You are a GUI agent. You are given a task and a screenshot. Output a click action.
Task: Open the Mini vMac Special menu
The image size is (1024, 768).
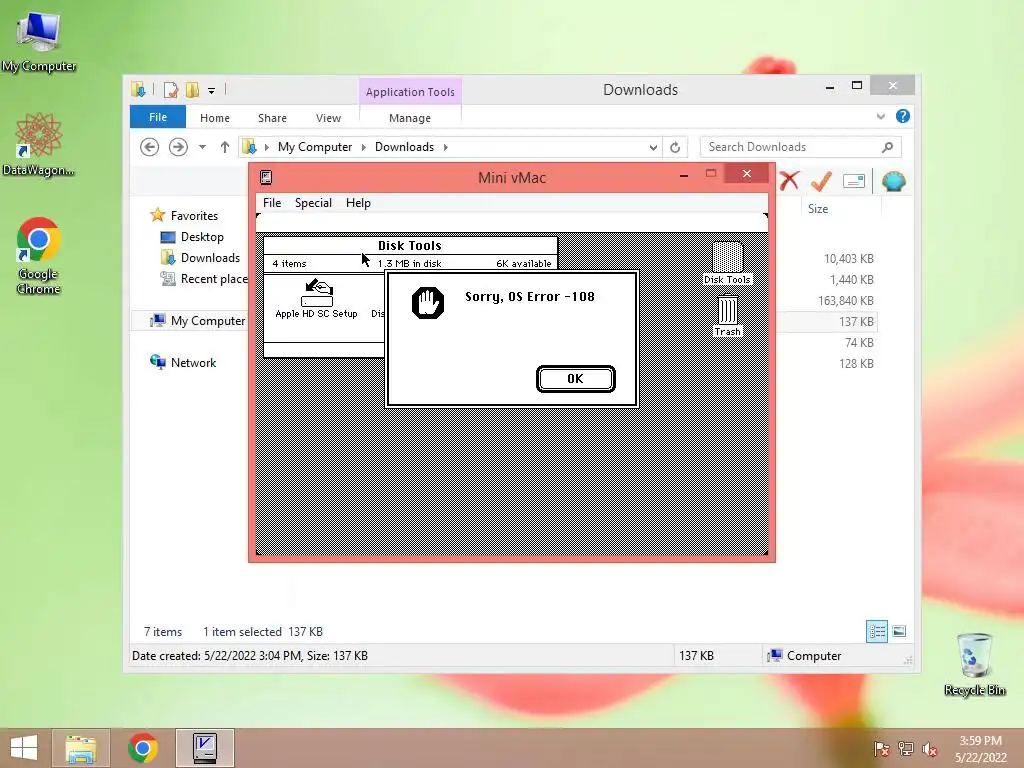(313, 203)
